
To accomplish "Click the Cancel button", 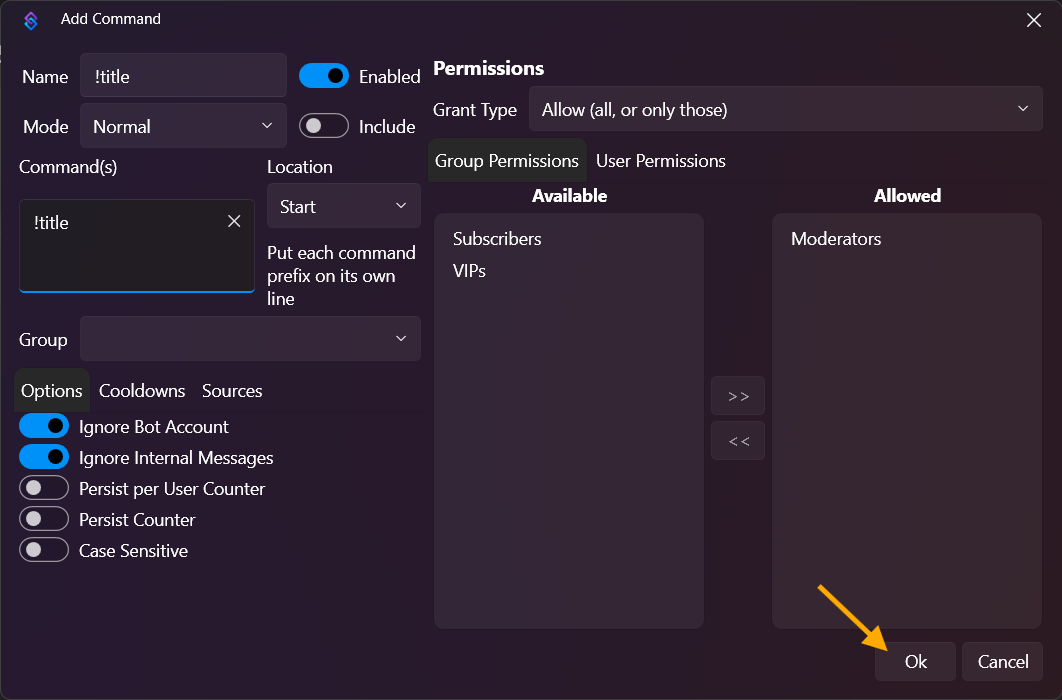I will point(1002,662).
